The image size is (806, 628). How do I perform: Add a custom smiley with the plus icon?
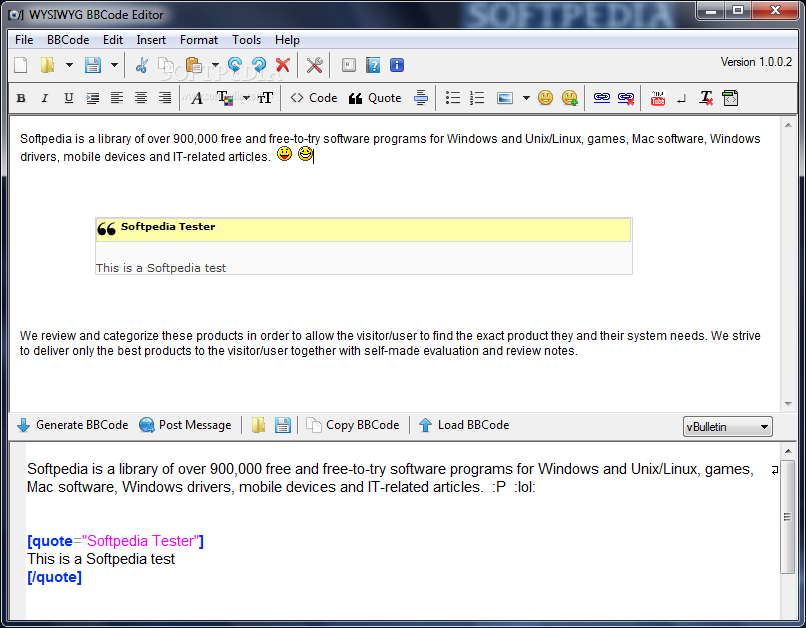(570, 98)
